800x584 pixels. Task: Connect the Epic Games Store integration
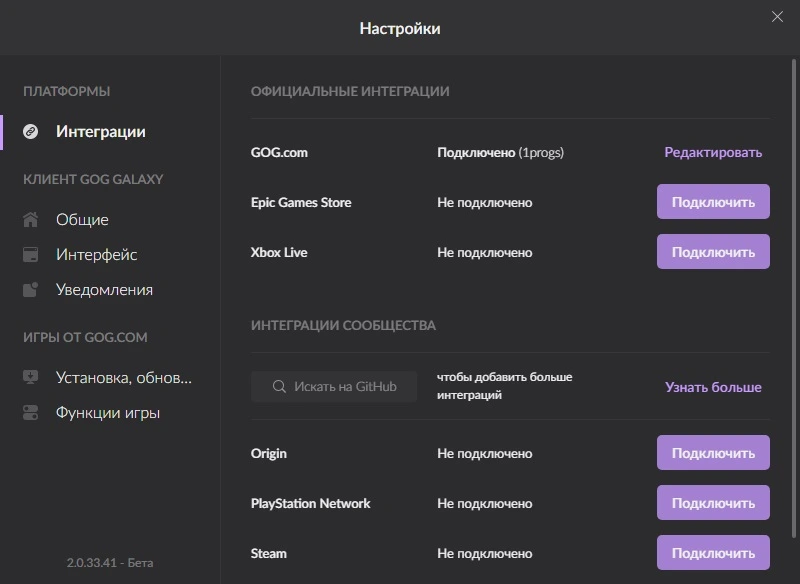(713, 202)
